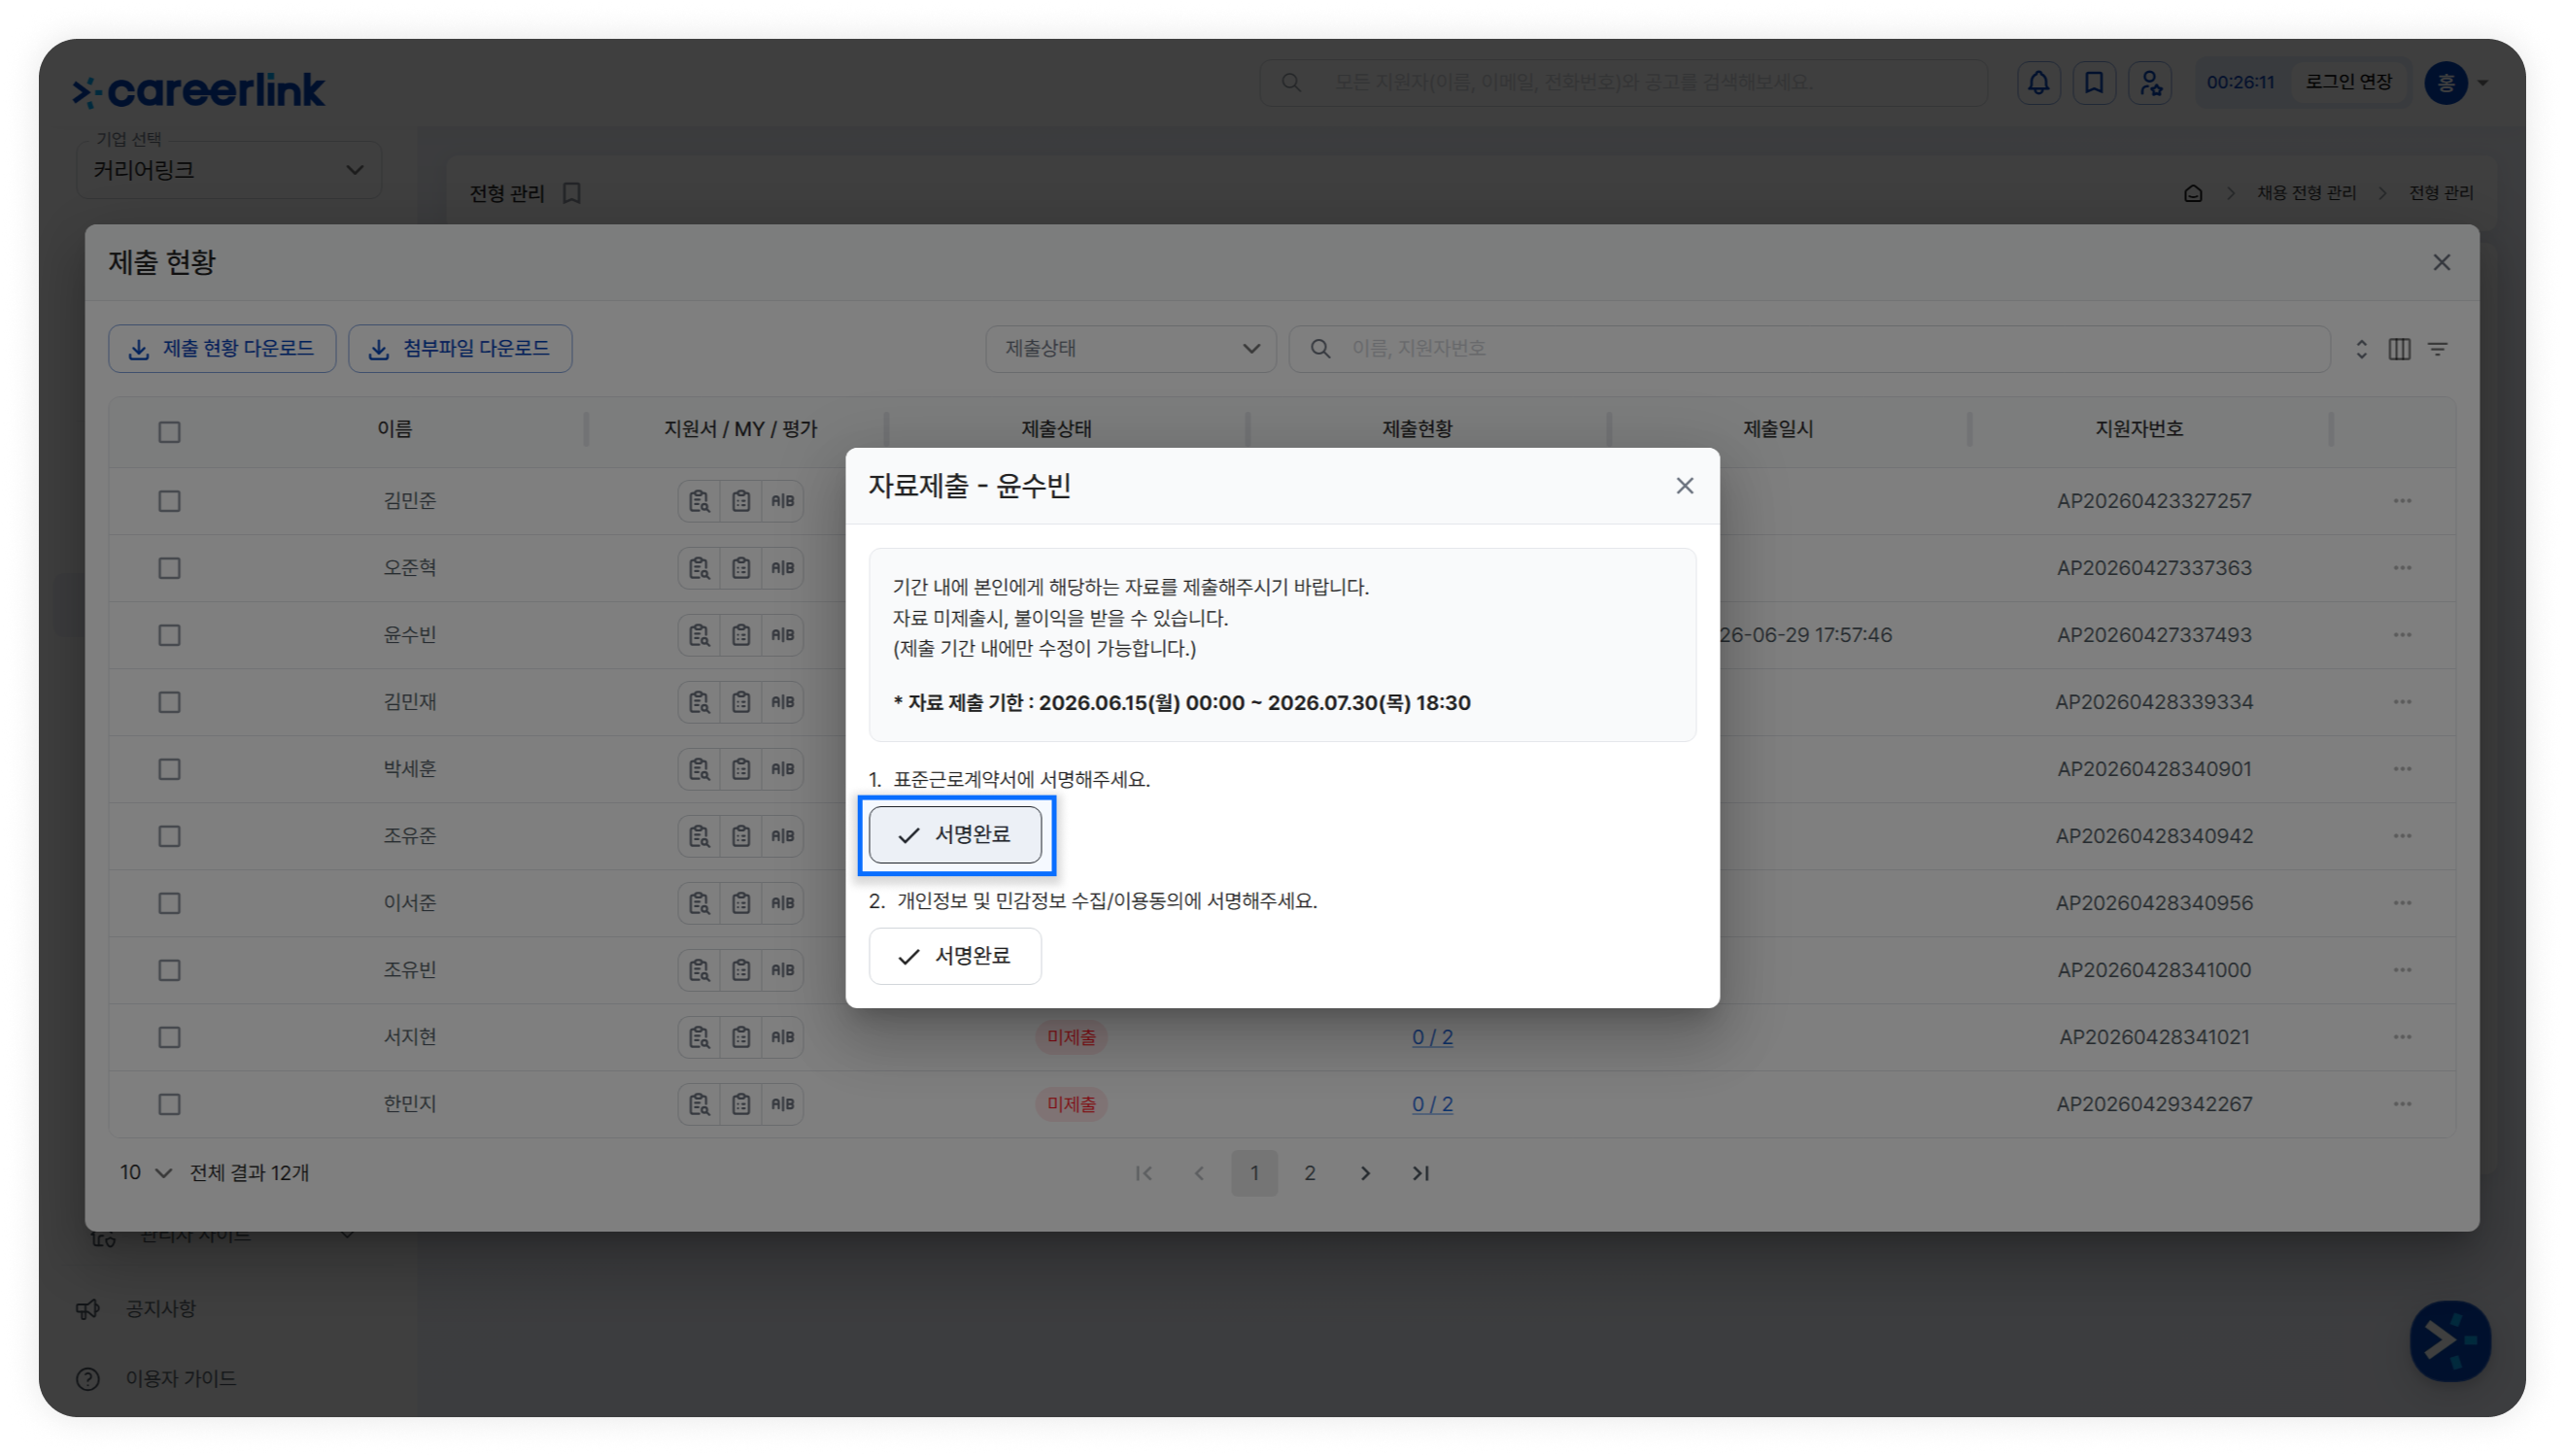Viewport: 2565px width, 1456px height.
Task: Open 0 / 2 submission link for 한민지
Action: tap(1432, 1104)
